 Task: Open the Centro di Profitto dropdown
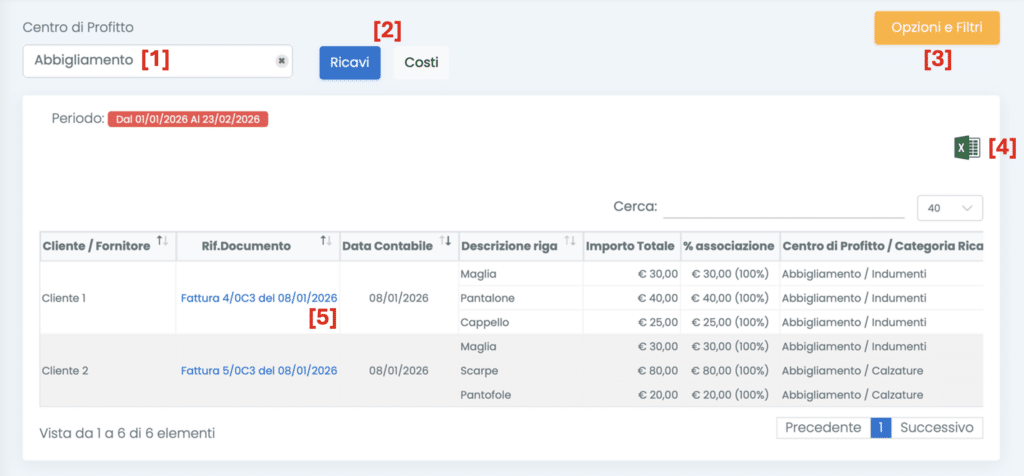[150, 61]
